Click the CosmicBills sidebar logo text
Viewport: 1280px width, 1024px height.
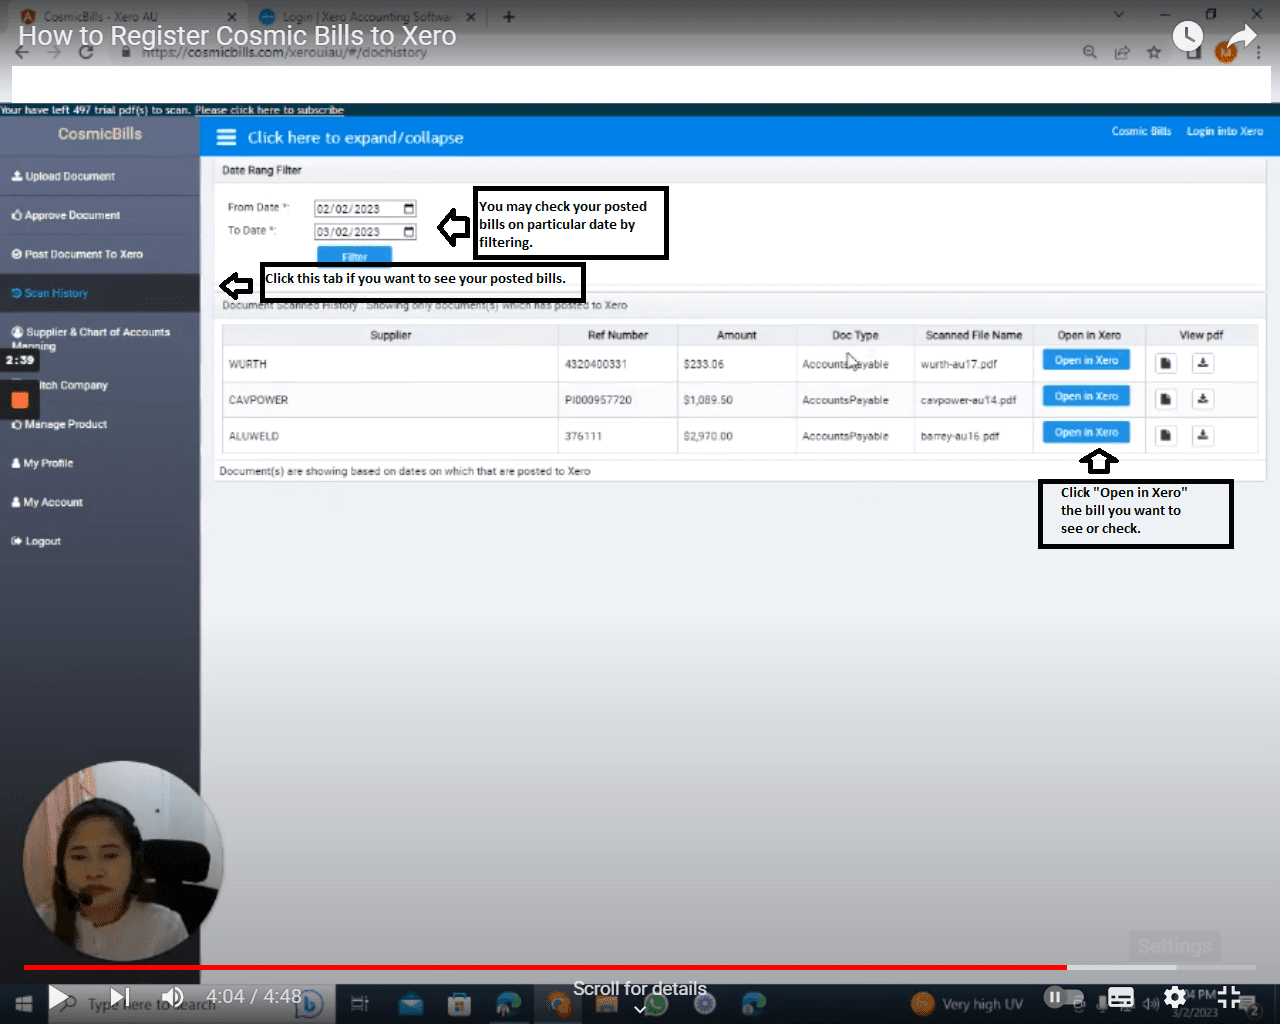[x=100, y=134]
